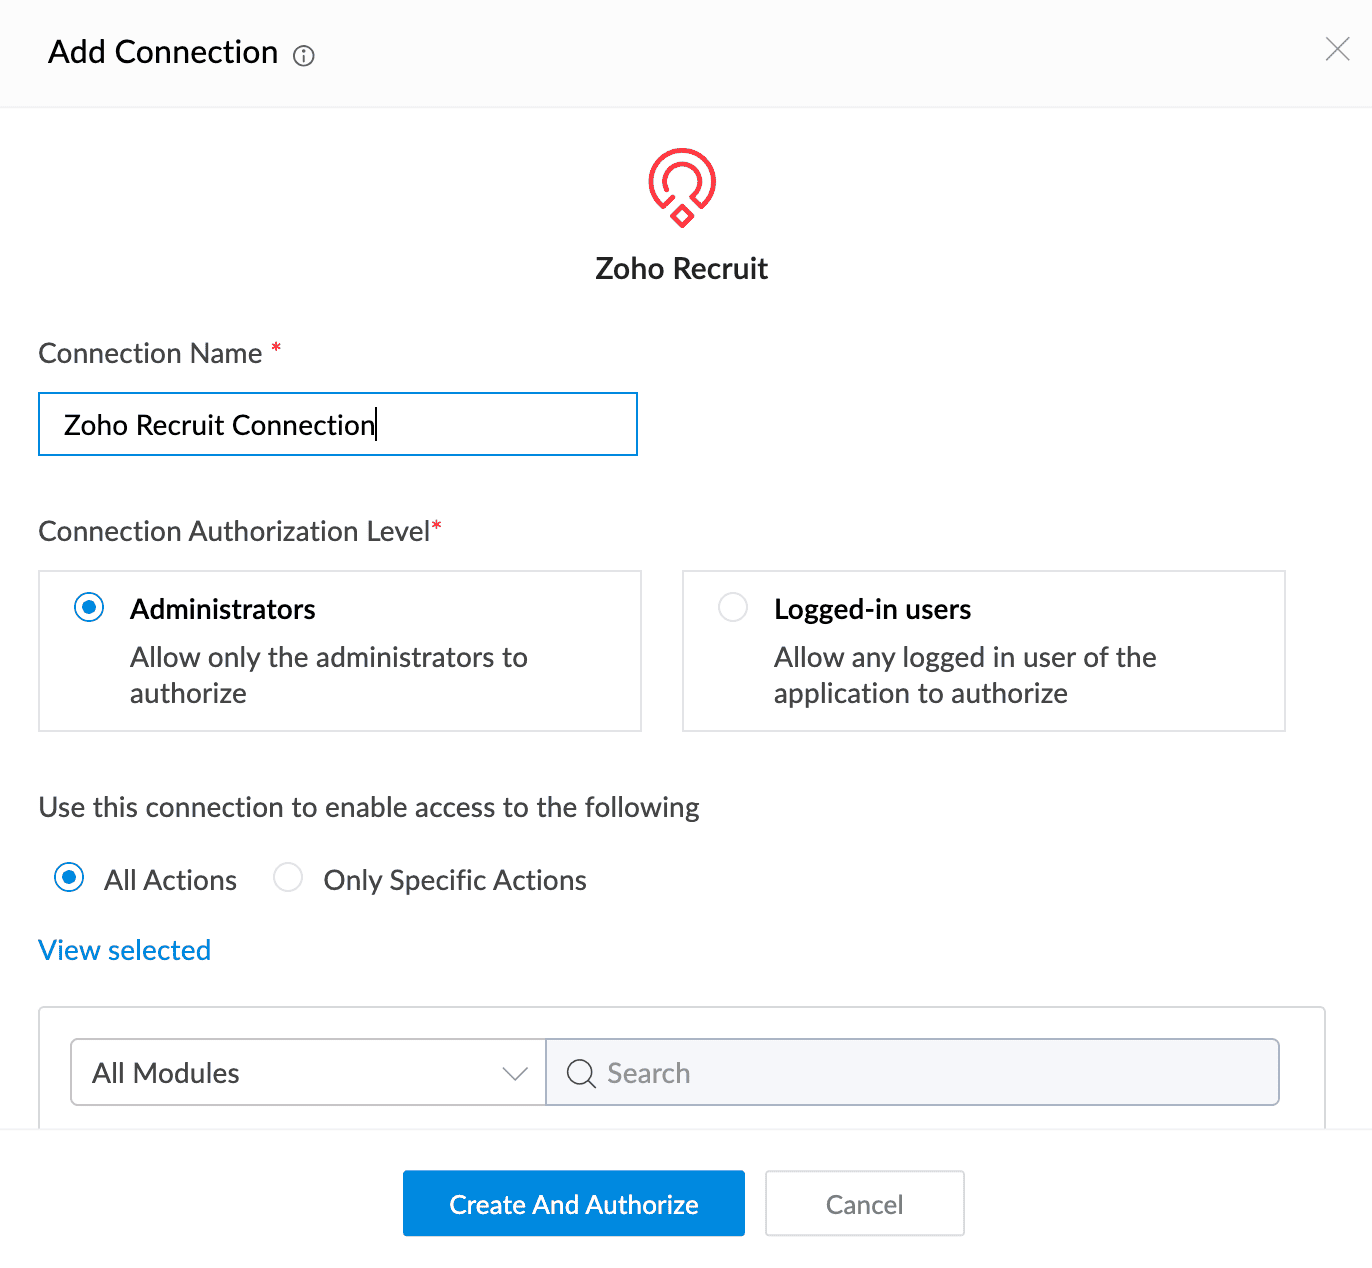Image resolution: width=1372 pixels, height=1268 pixels.
Task: Click the Cancel button
Action: pyautogui.click(x=865, y=1203)
